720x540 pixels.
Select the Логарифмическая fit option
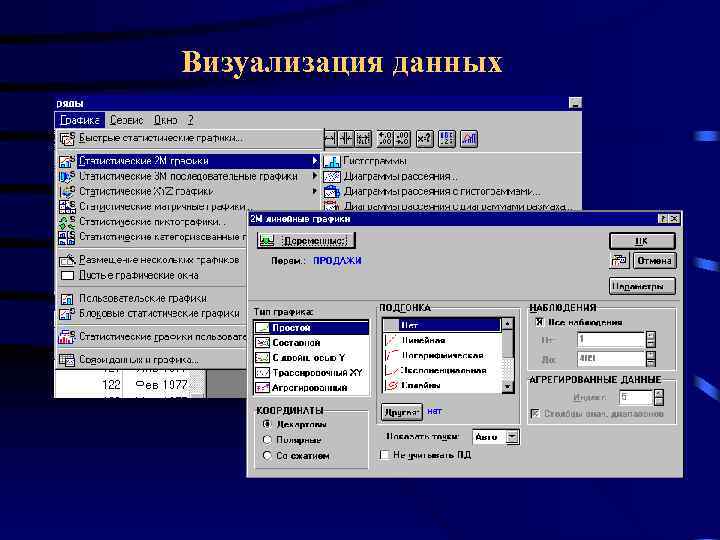click(x=442, y=355)
